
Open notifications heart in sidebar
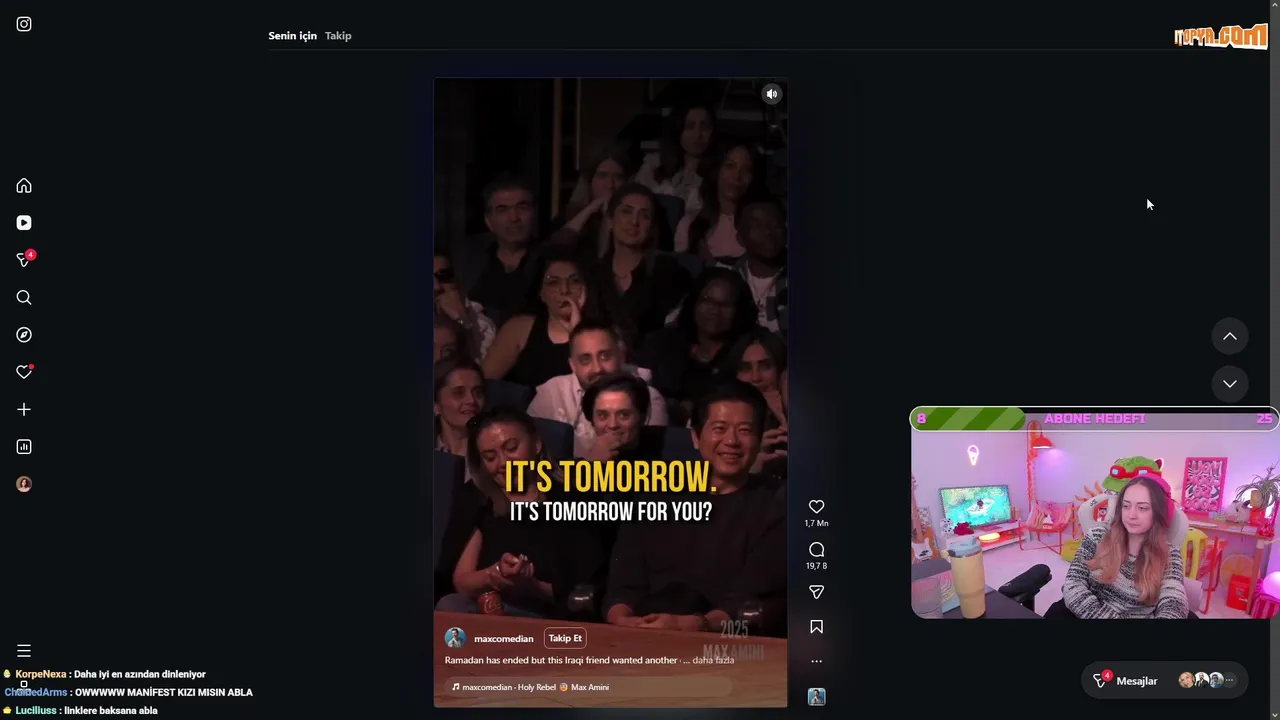pos(25,372)
